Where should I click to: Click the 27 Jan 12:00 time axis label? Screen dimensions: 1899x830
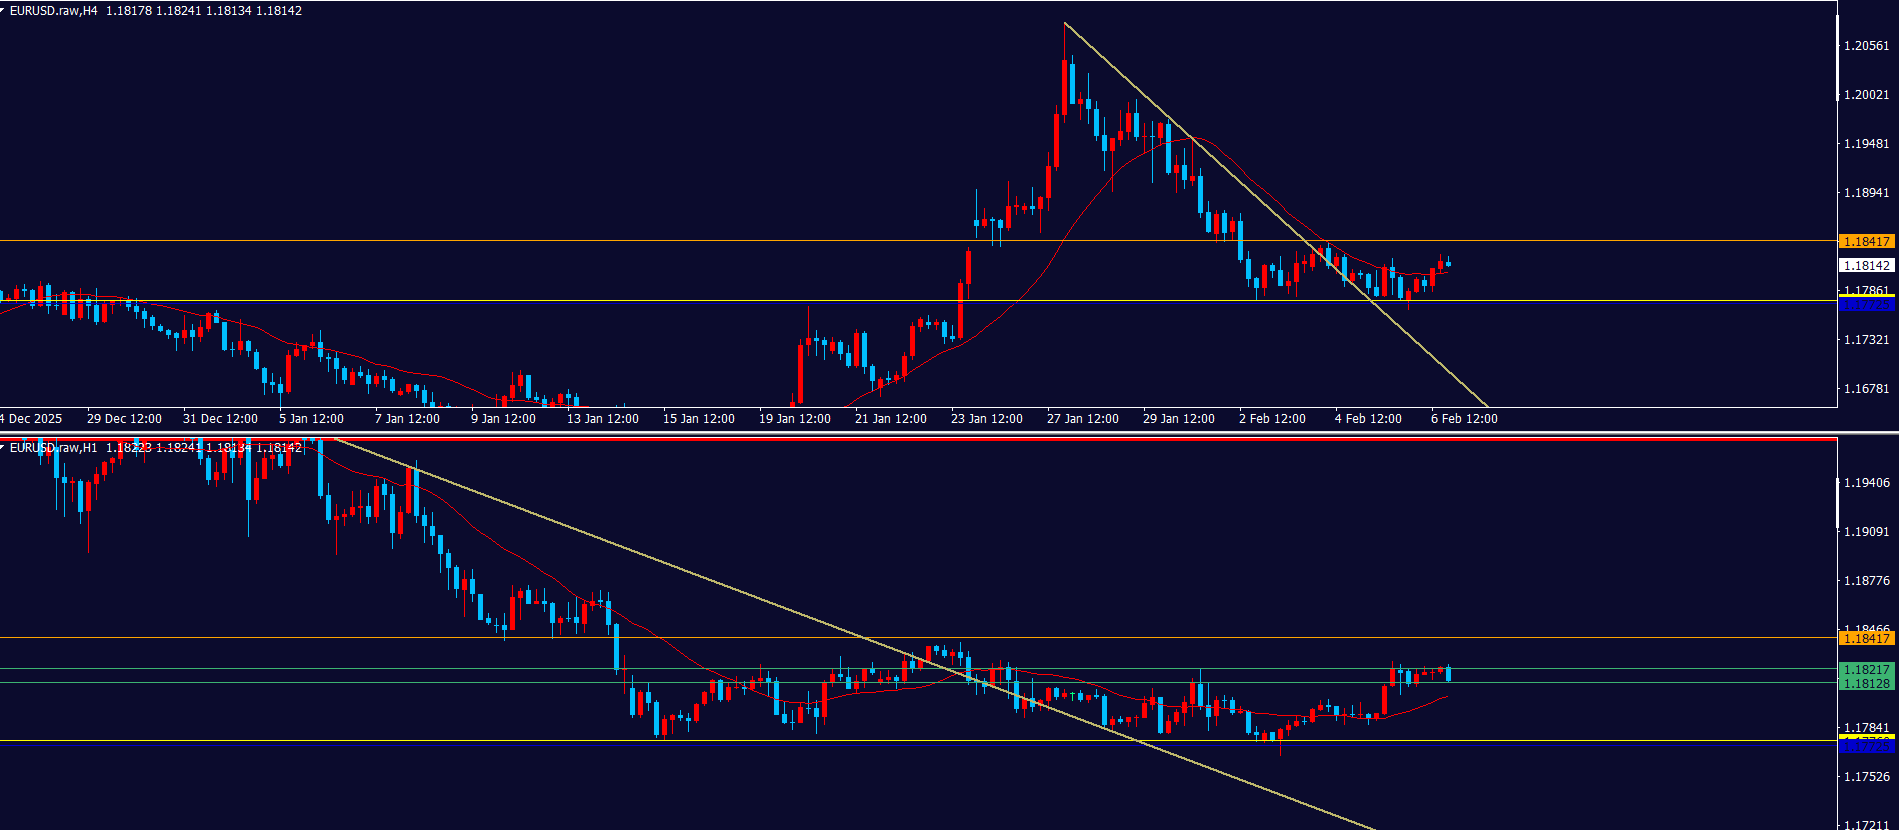point(1082,419)
